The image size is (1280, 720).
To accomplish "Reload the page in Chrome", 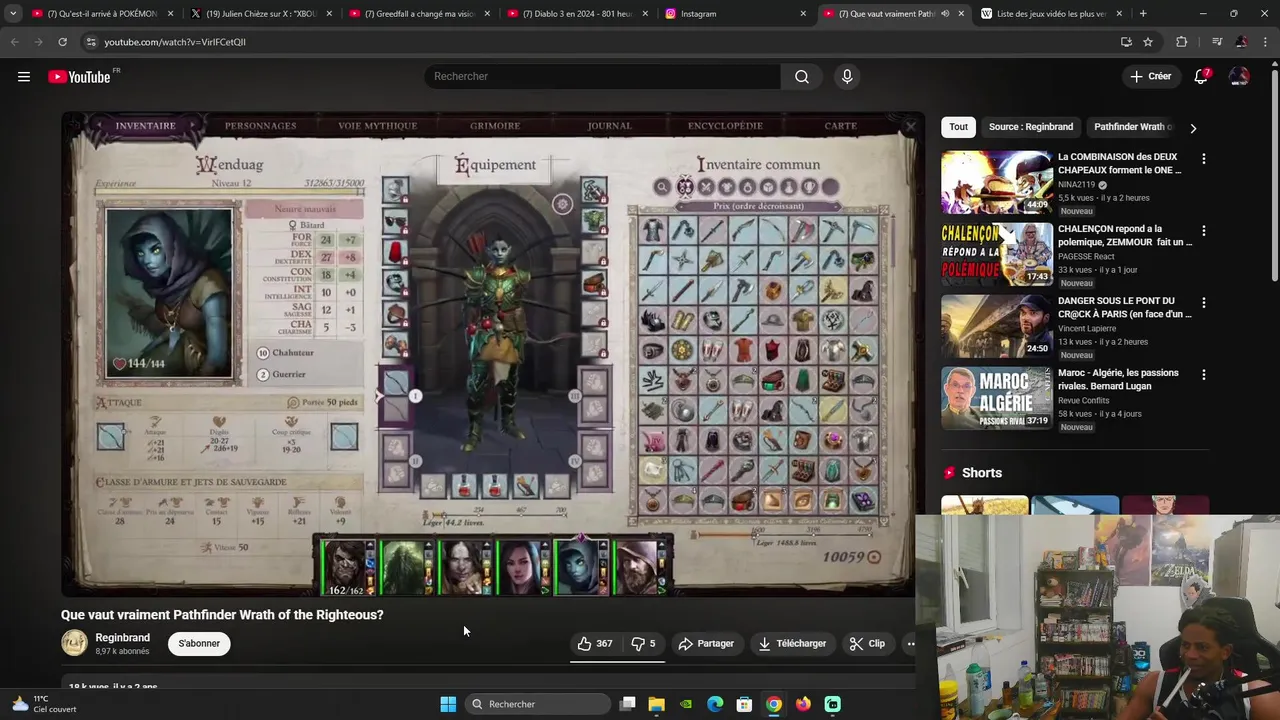I will (62, 42).
